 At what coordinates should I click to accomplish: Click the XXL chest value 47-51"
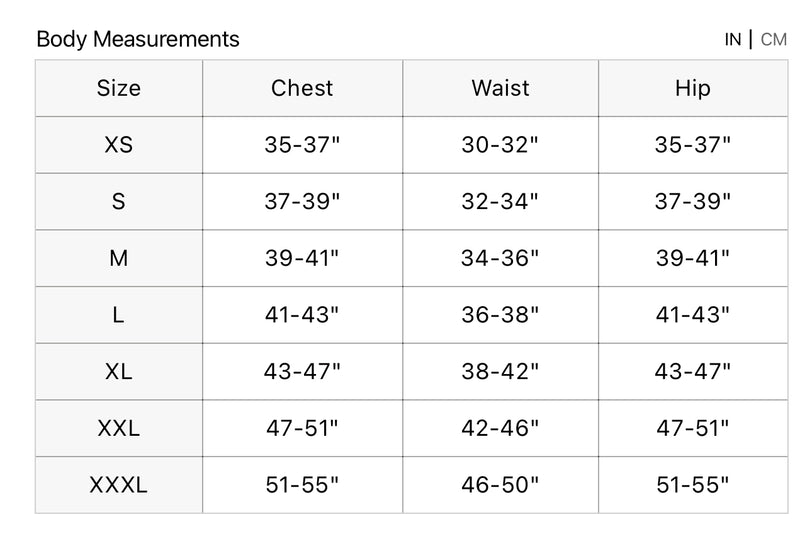(302, 429)
